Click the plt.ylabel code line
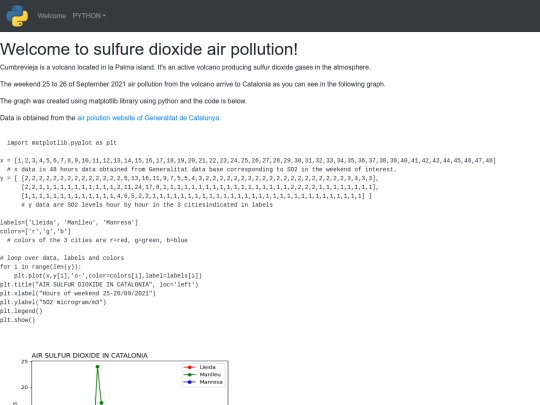The height and width of the screenshot is (405, 540). (x=53, y=302)
